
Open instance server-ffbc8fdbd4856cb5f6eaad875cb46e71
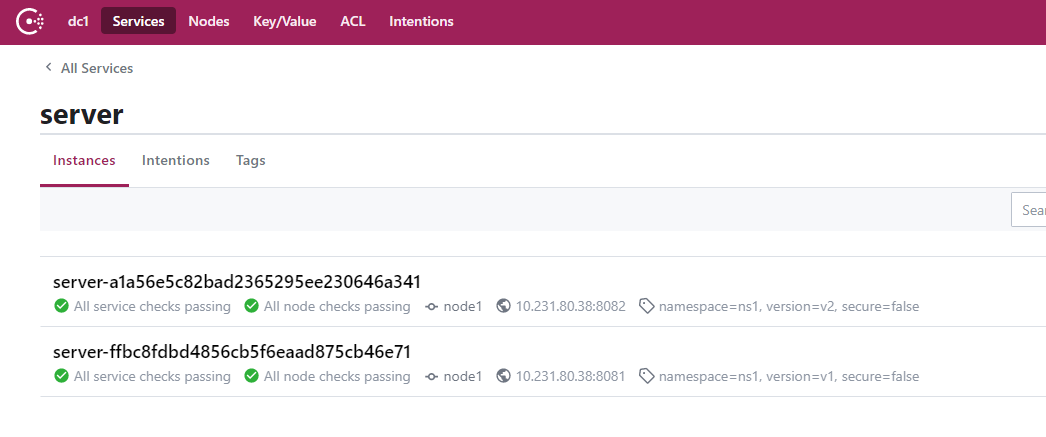[x=231, y=352]
